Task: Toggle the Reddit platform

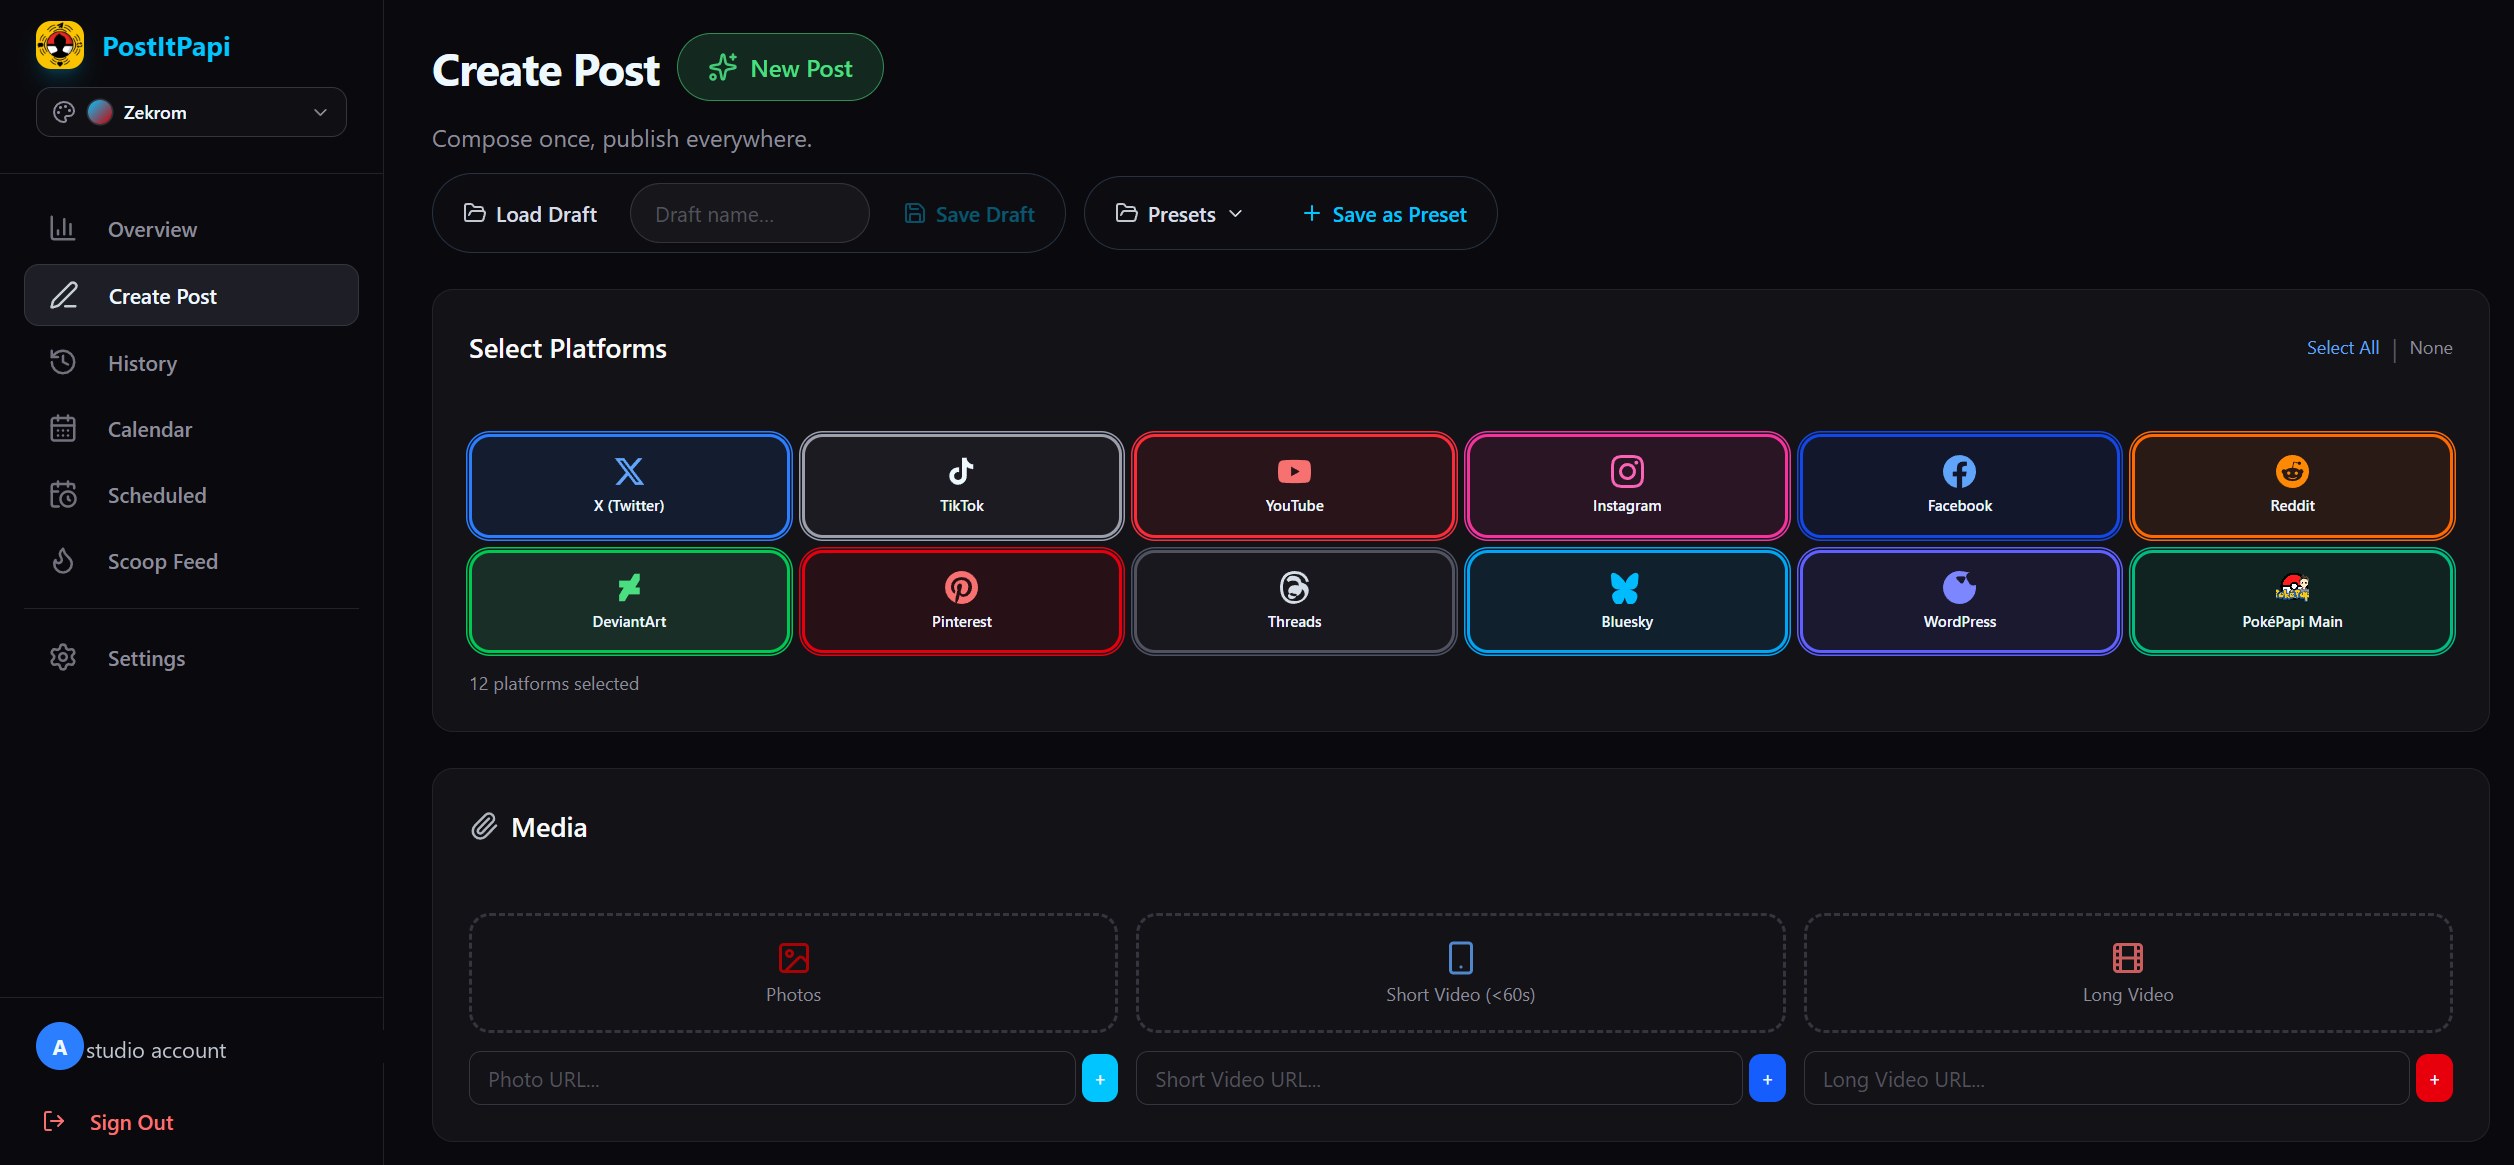Action: click(2292, 486)
